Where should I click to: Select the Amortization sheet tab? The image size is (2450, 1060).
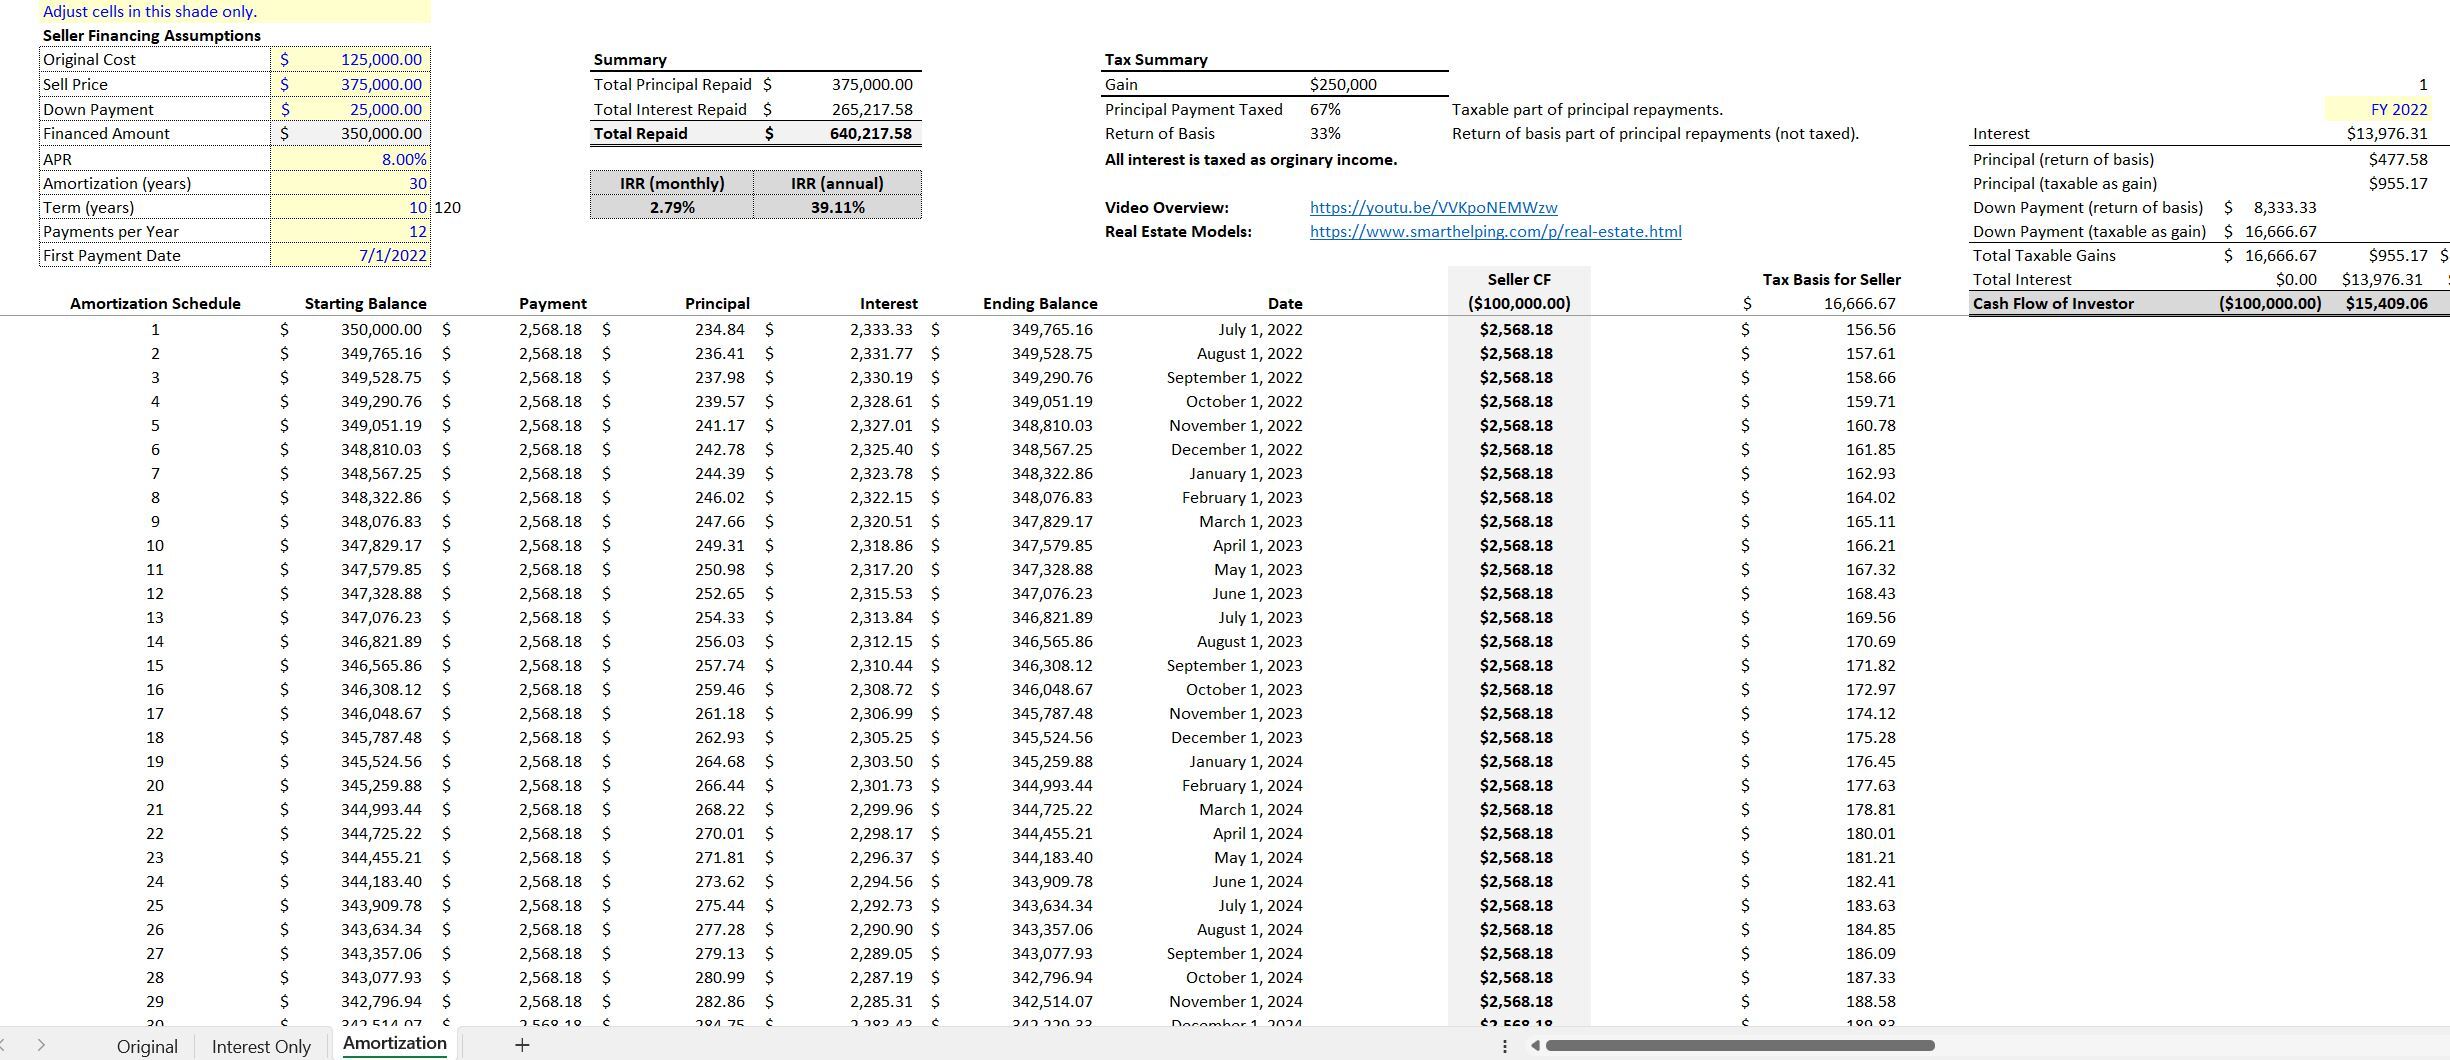(395, 1043)
